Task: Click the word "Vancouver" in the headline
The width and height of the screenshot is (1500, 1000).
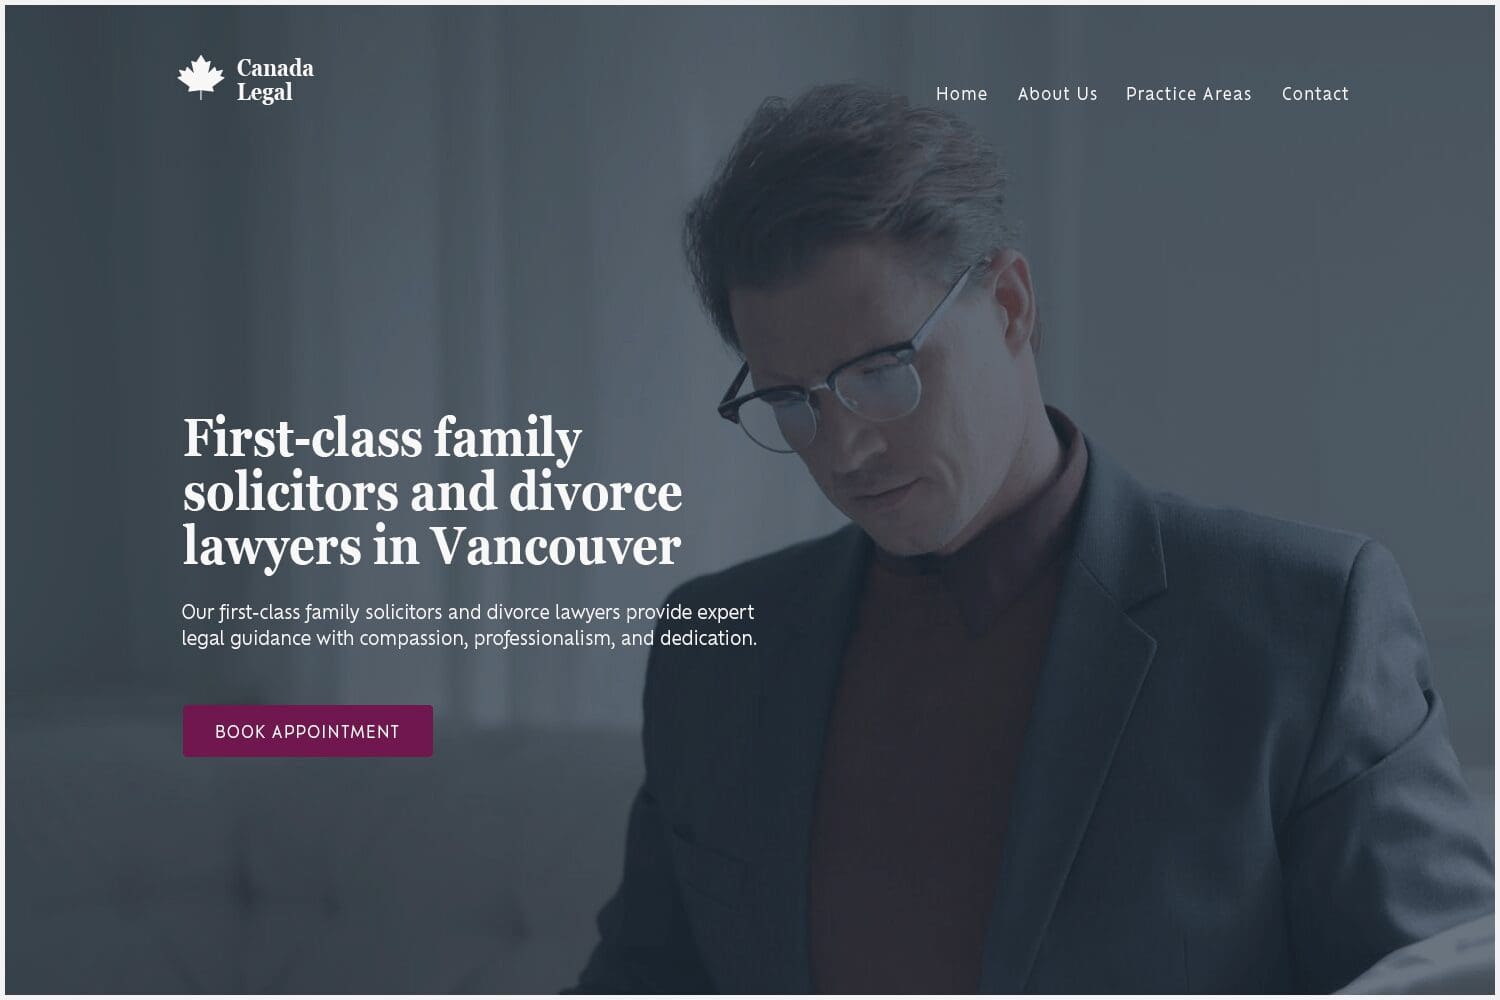Action: pos(556,546)
